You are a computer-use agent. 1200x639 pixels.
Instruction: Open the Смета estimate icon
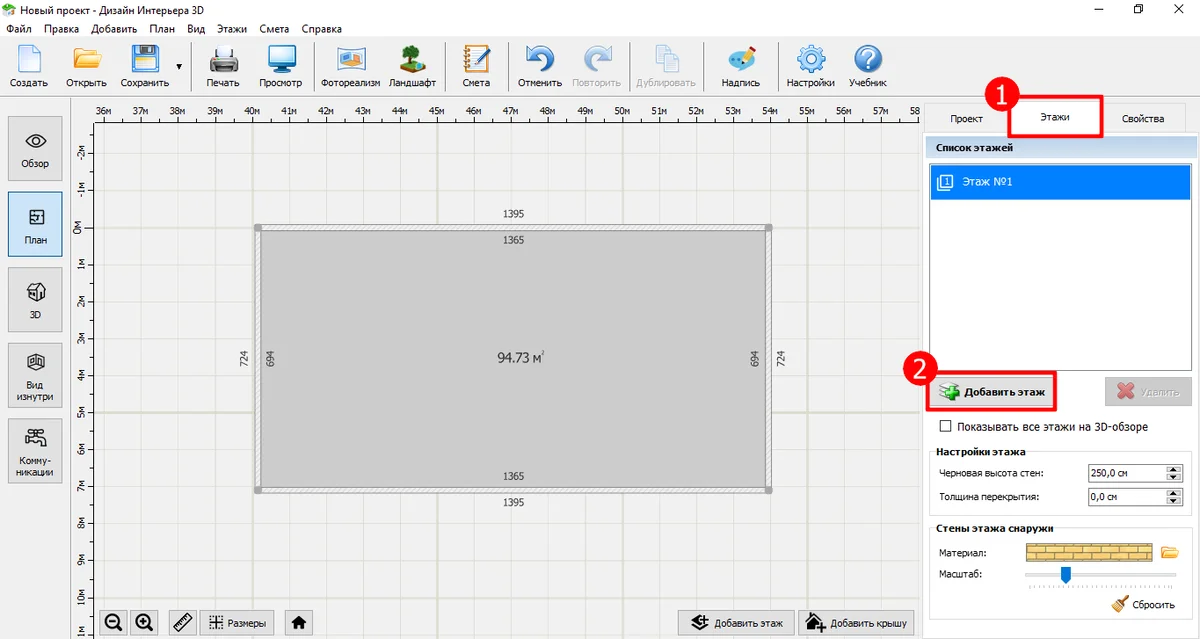(476, 66)
